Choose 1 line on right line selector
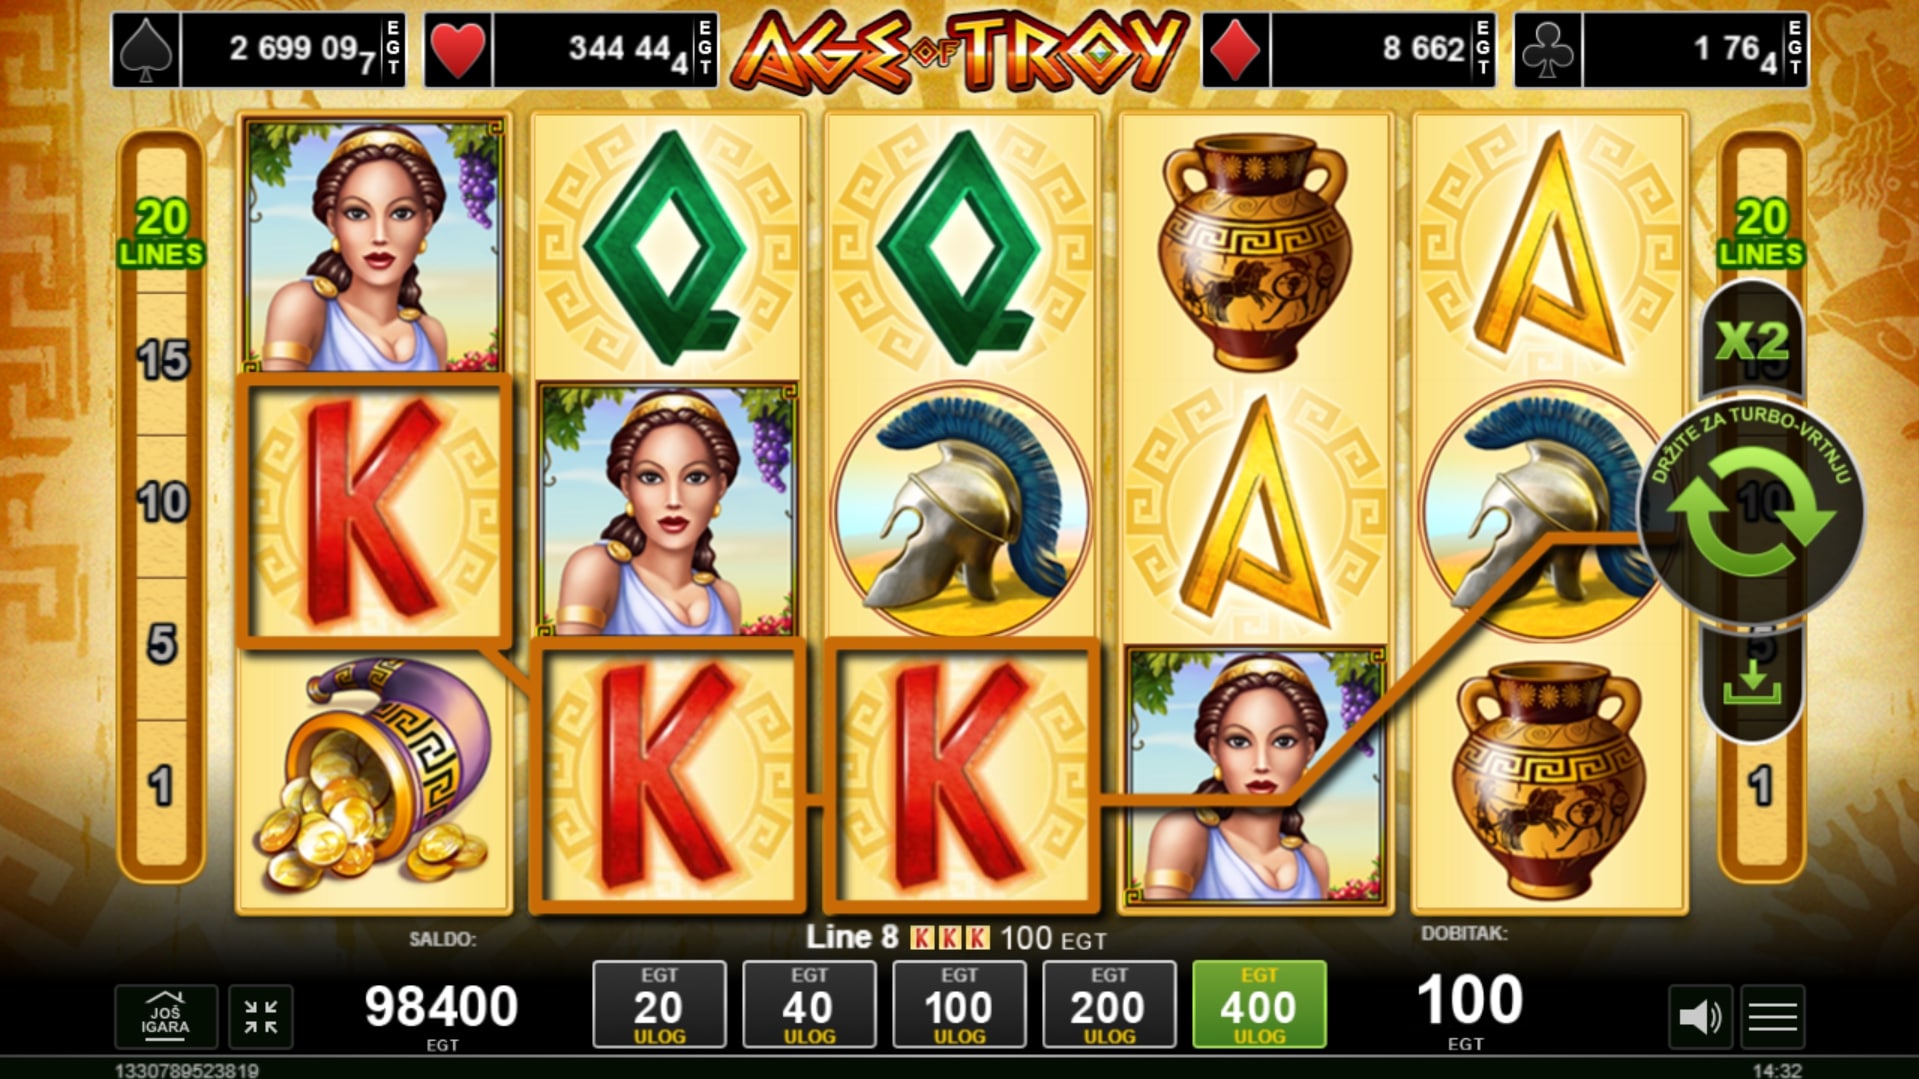The width and height of the screenshot is (1919, 1079). click(x=1761, y=787)
